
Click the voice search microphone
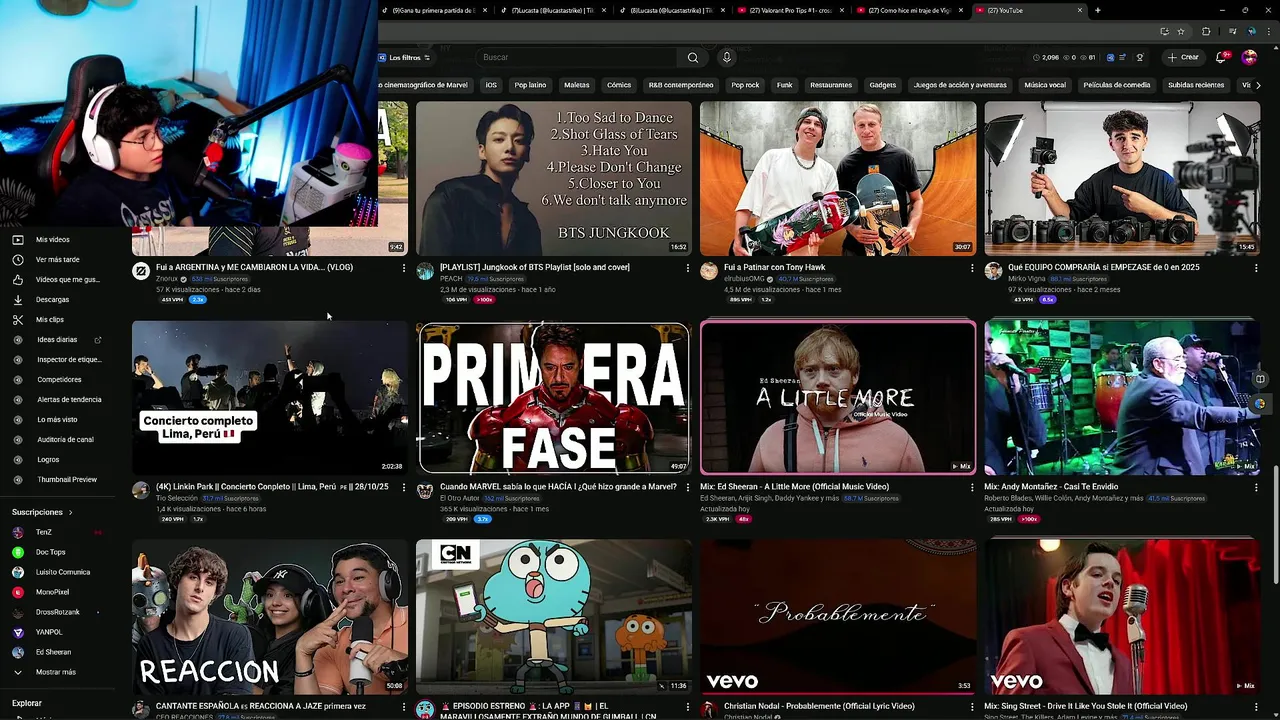(x=727, y=58)
